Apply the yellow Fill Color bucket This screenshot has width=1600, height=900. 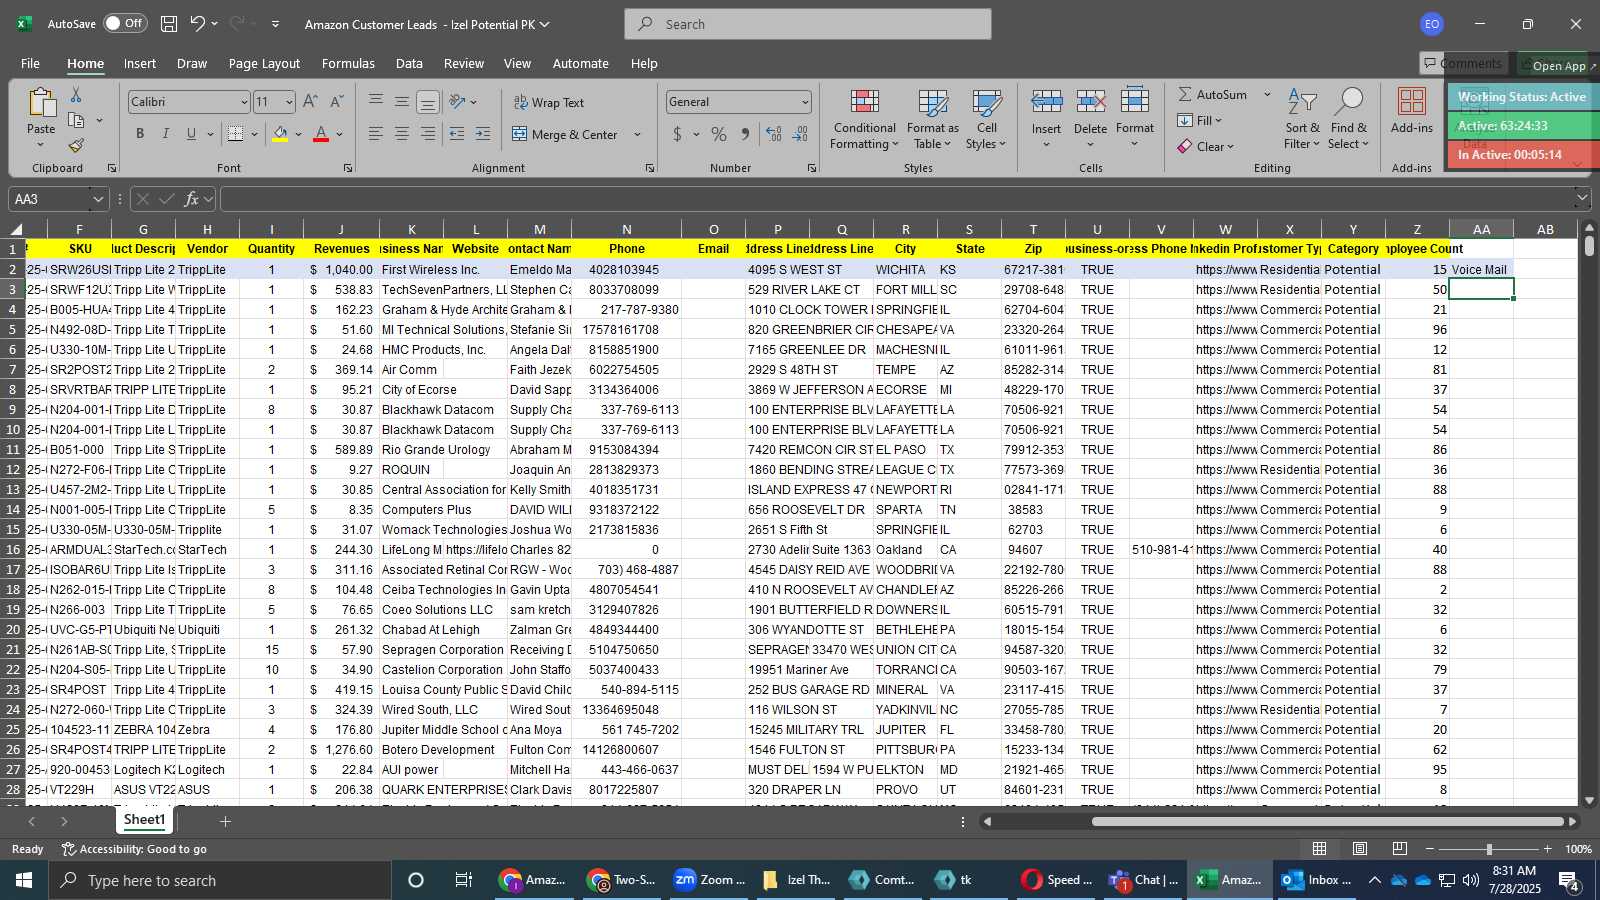click(x=281, y=134)
